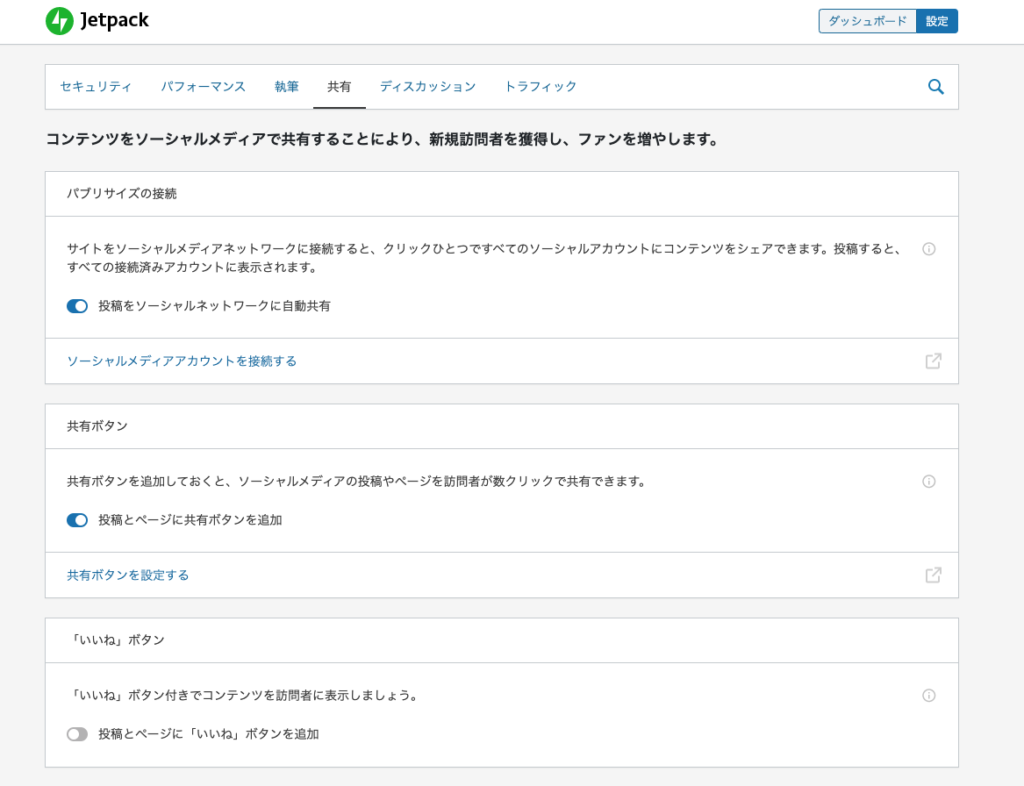The width and height of the screenshot is (1024, 786).
Task: Click info icon in「いいね」ボタン section
Action: tap(928, 695)
